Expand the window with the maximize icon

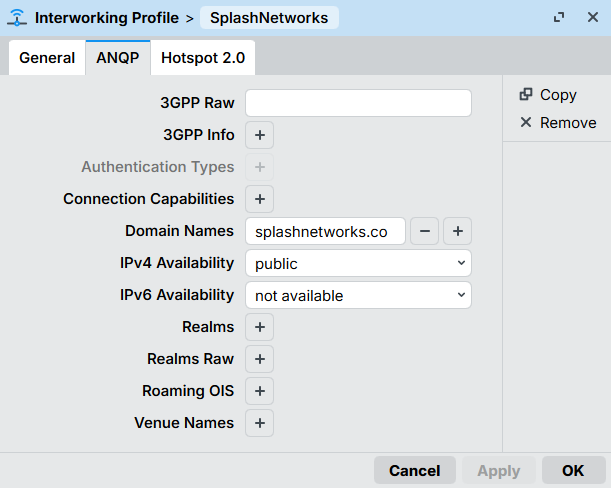(x=560, y=18)
